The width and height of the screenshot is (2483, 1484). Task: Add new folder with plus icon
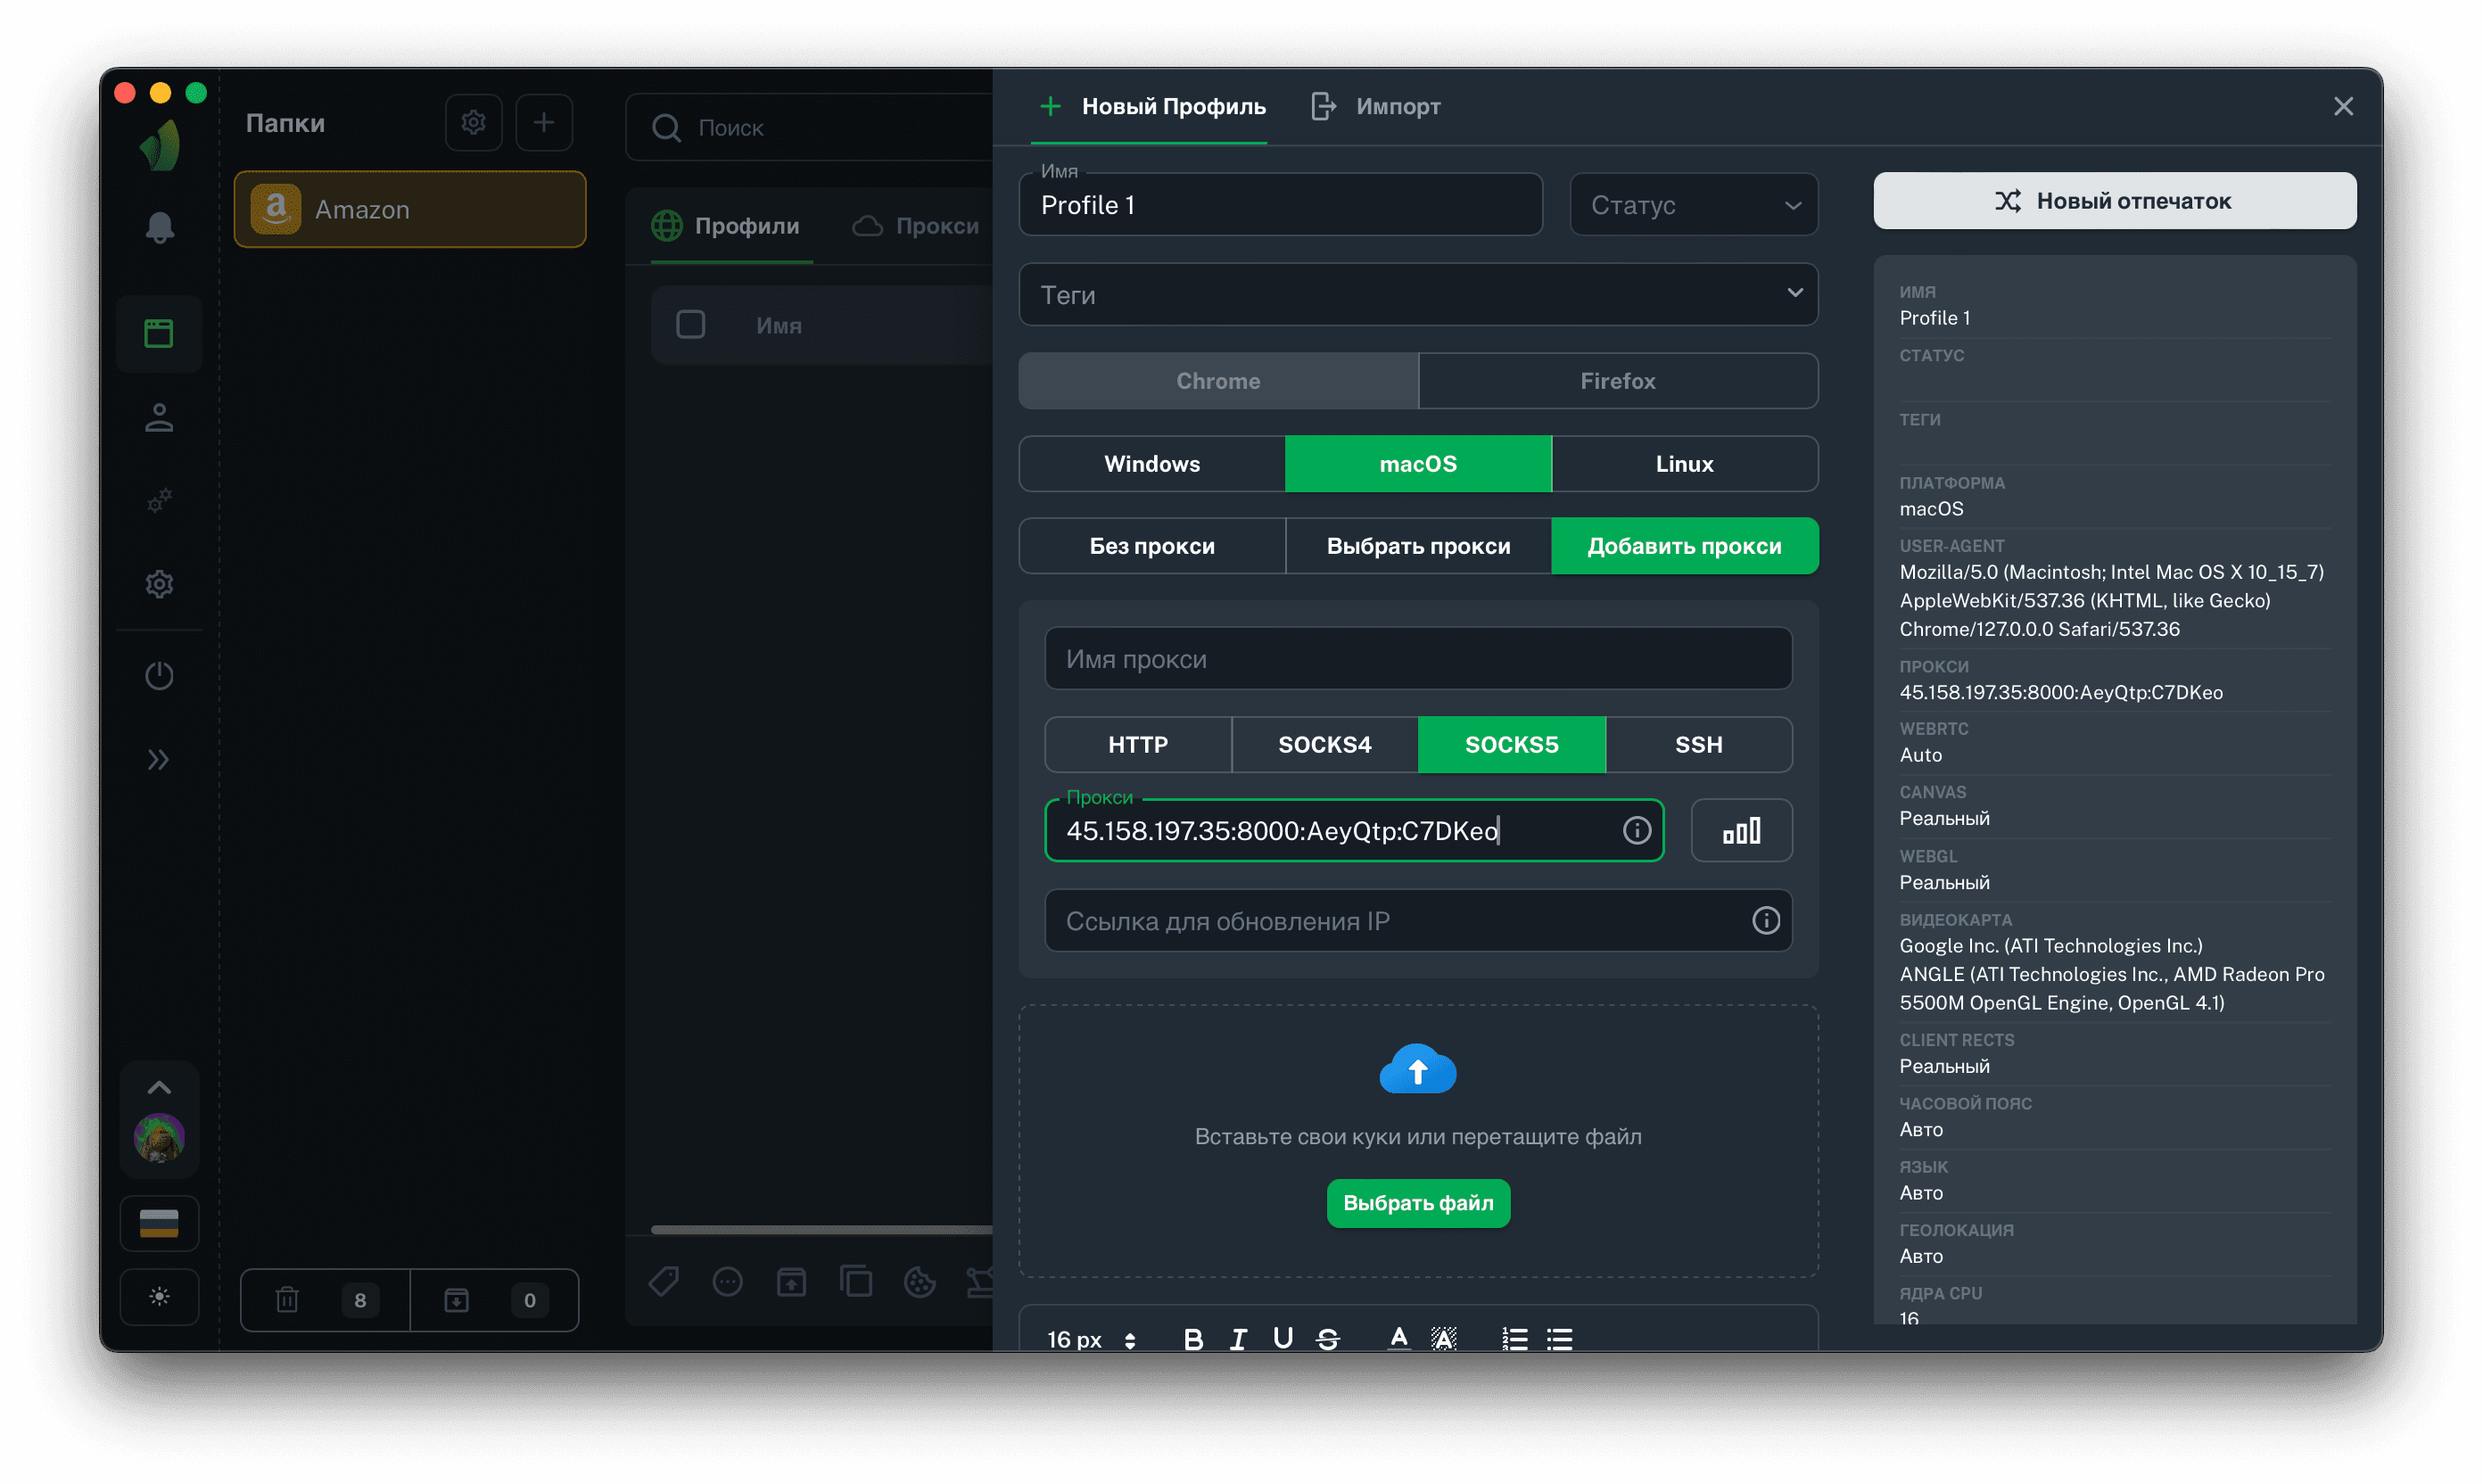pyautogui.click(x=543, y=122)
